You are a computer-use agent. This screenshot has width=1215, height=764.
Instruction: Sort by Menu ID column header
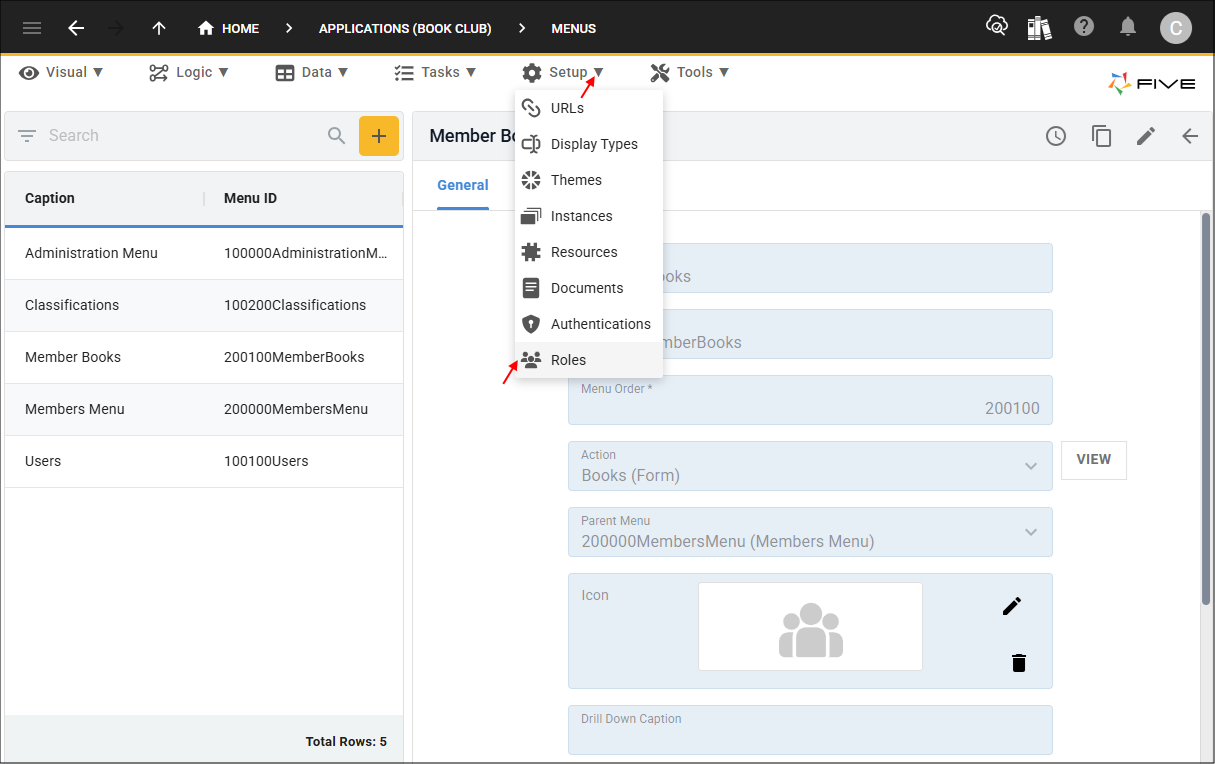(x=250, y=198)
